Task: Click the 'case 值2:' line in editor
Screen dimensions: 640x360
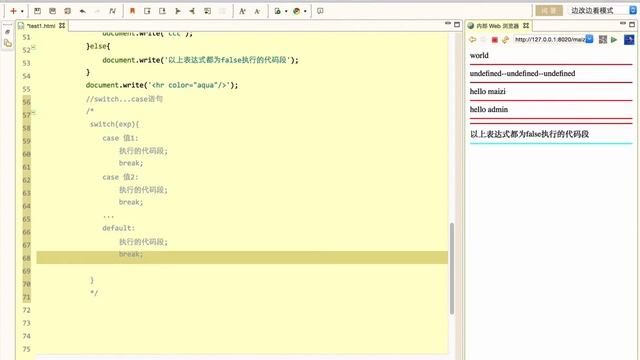Action: [120, 177]
